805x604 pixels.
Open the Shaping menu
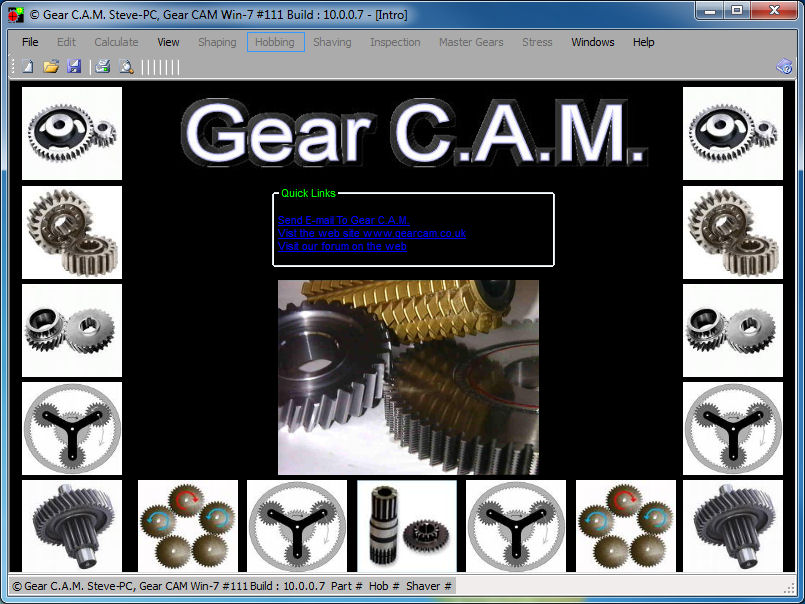point(217,42)
